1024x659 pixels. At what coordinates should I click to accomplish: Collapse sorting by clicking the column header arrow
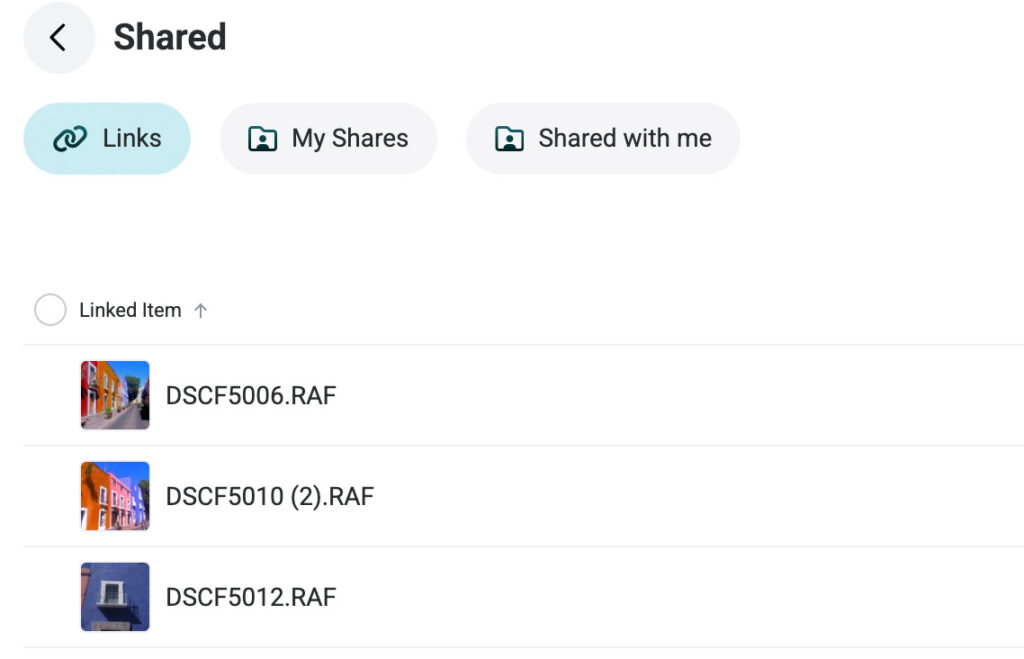[x=201, y=310]
